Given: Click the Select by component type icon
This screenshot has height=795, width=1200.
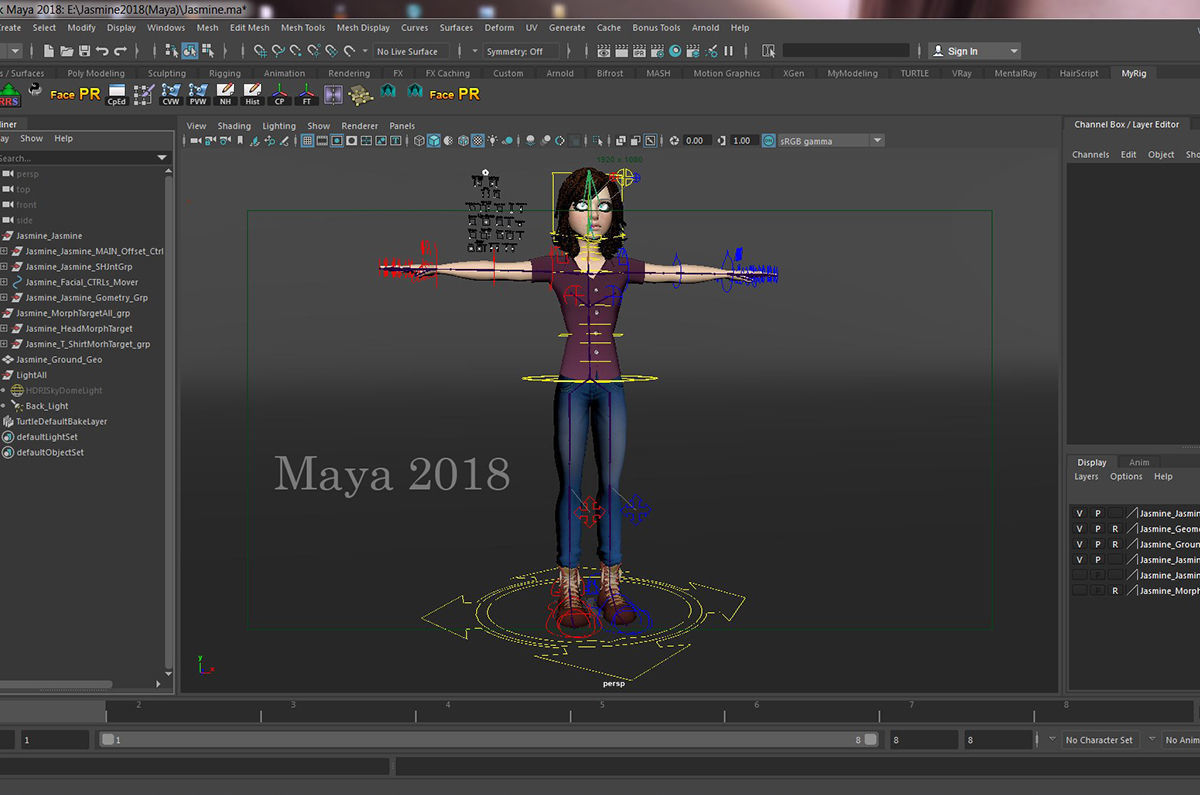Looking at the screenshot, I should 208,51.
